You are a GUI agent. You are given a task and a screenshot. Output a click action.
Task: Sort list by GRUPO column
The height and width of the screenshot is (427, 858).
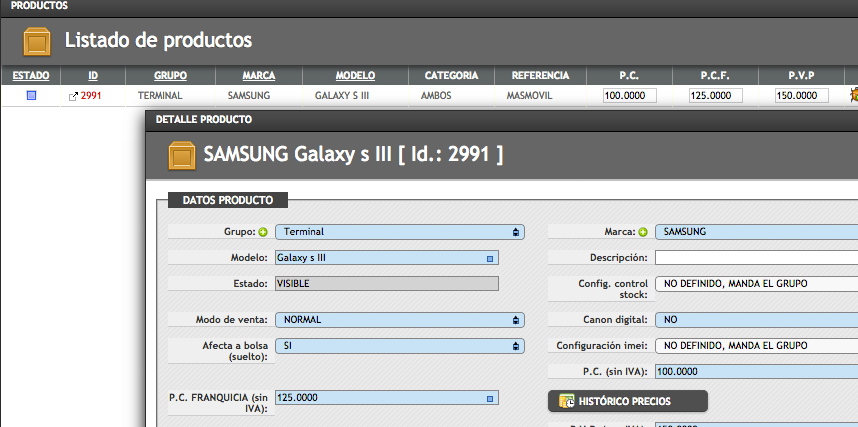coord(170,76)
